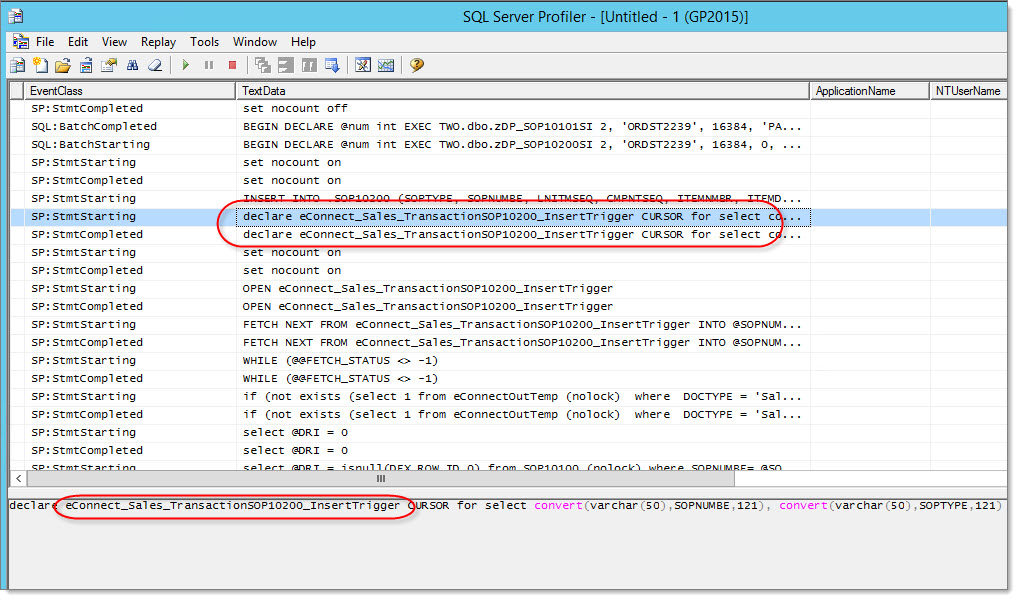Viewport: 1018px width, 600px height.
Task: Open the Replay menu
Action: 158,42
